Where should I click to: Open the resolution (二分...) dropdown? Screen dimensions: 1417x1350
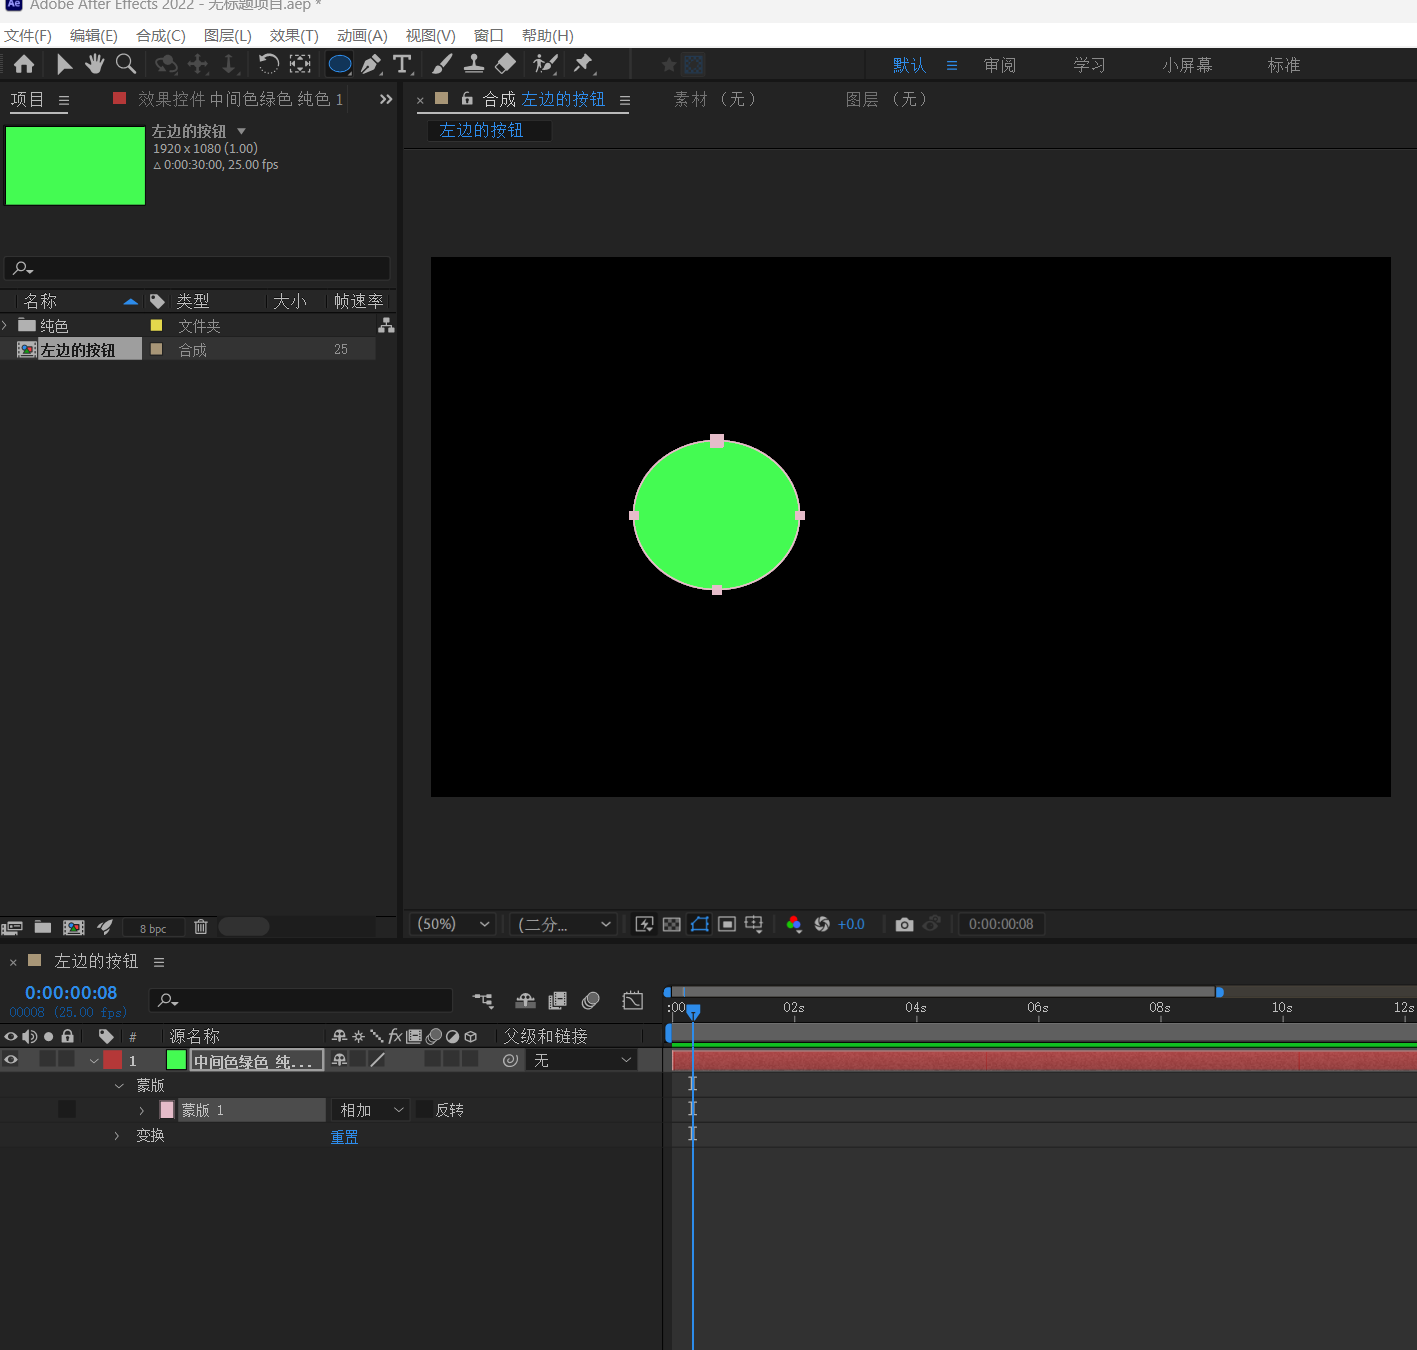click(x=563, y=924)
